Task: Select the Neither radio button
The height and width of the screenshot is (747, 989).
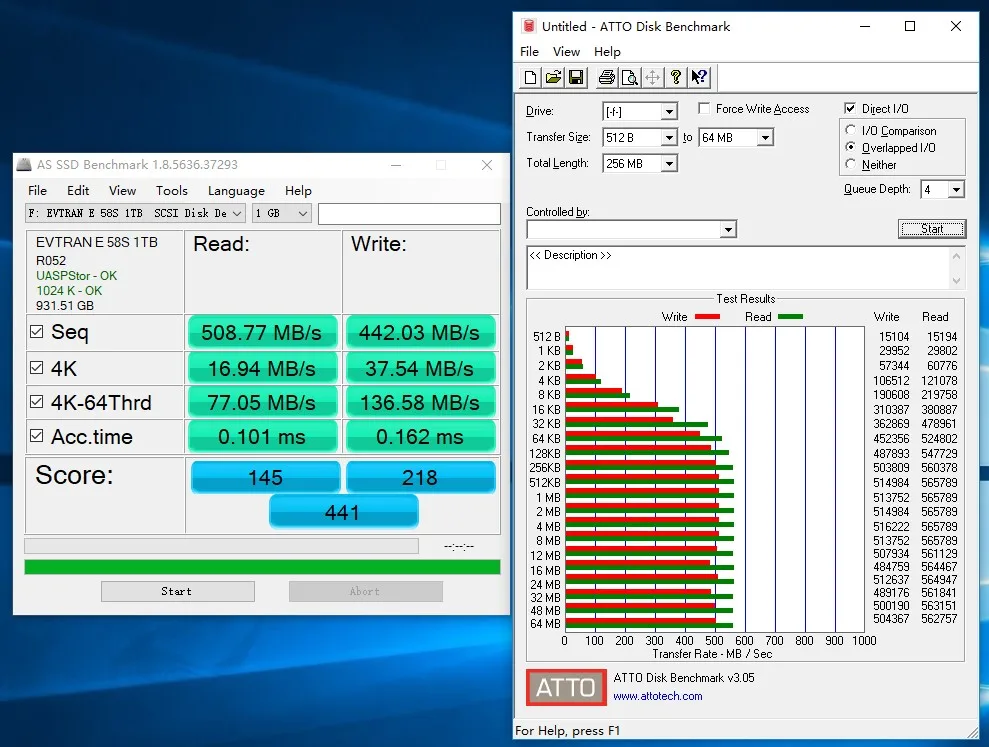Action: pyautogui.click(x=851, y=164)
